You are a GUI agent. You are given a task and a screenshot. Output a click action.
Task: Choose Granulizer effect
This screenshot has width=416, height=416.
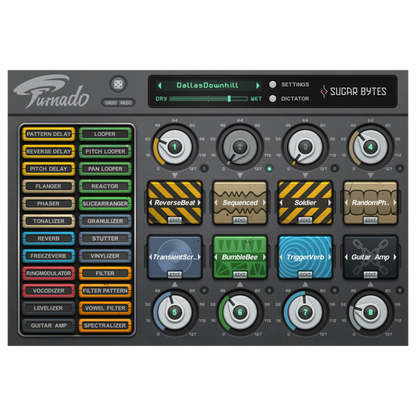pos(105,221)
